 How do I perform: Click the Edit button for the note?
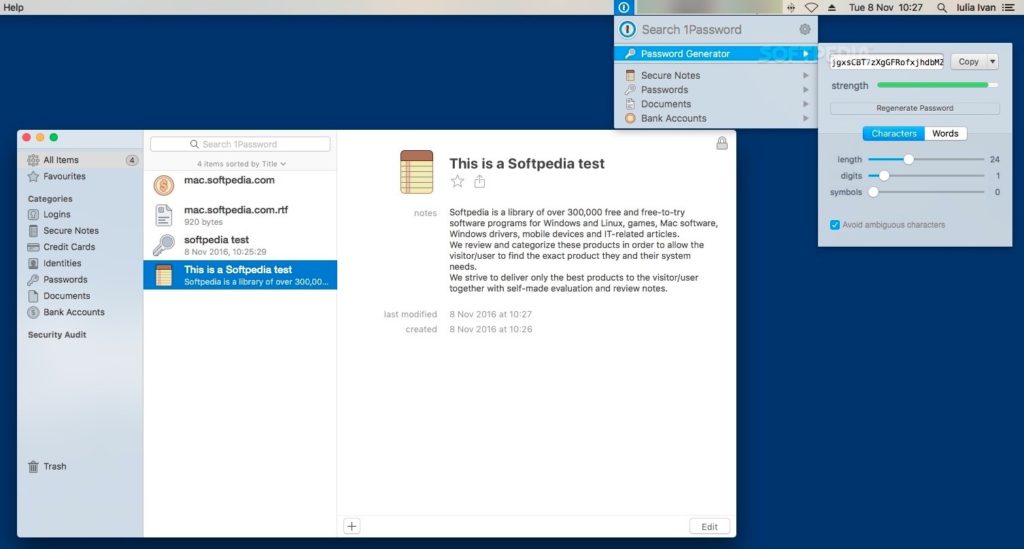(x=709, y=526)
